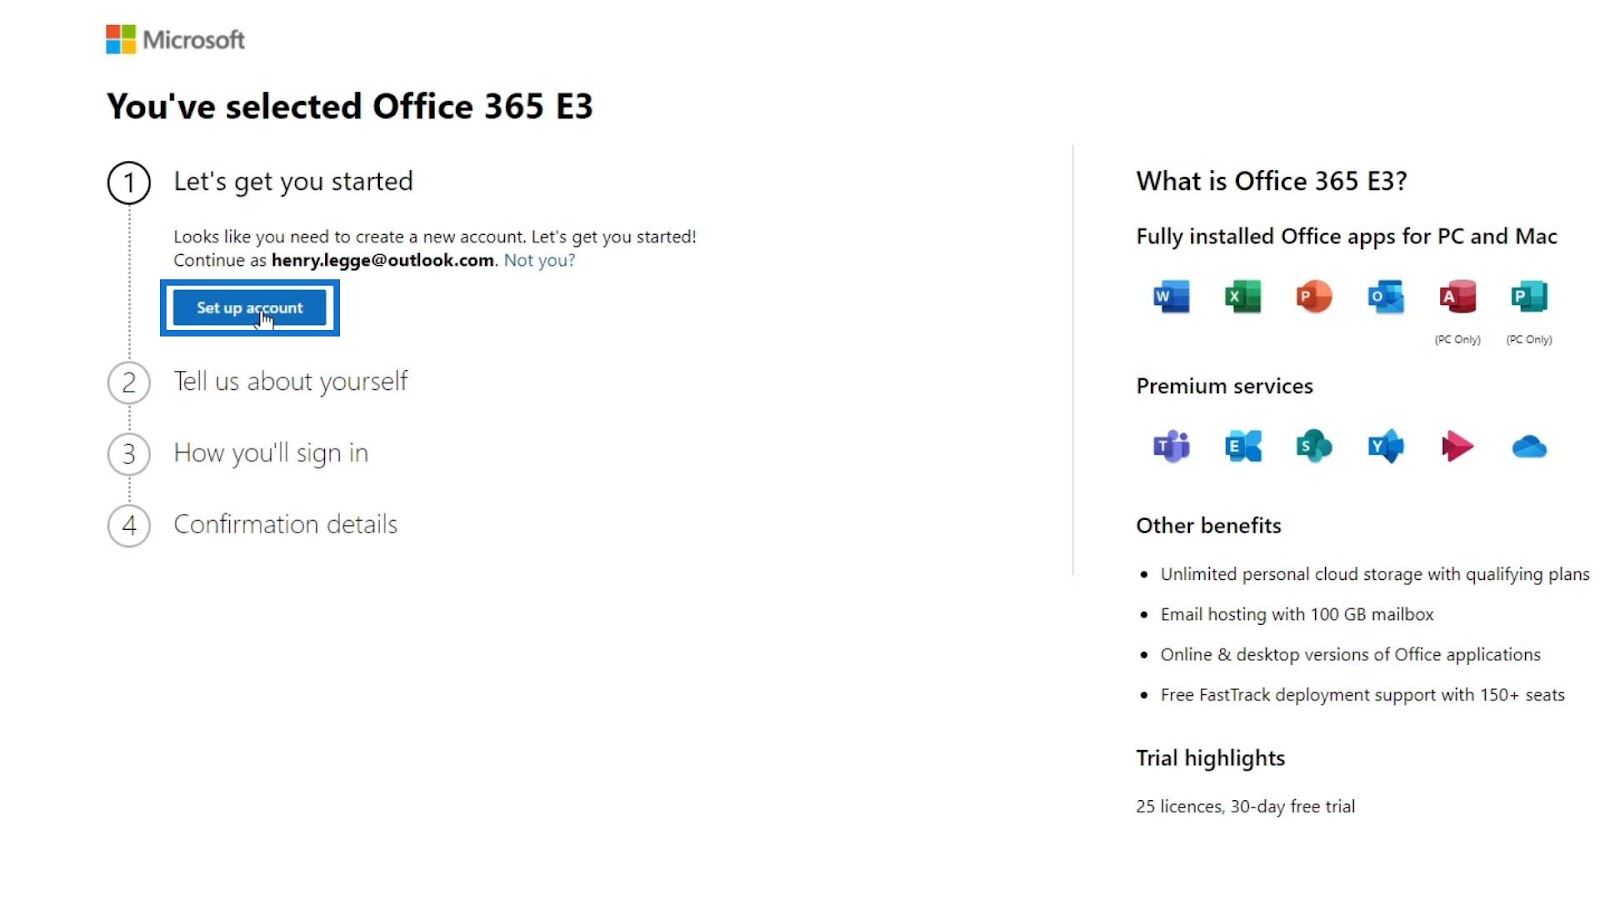
Task: Click the Microsoft Teams icon
Action: (1171, 446)
